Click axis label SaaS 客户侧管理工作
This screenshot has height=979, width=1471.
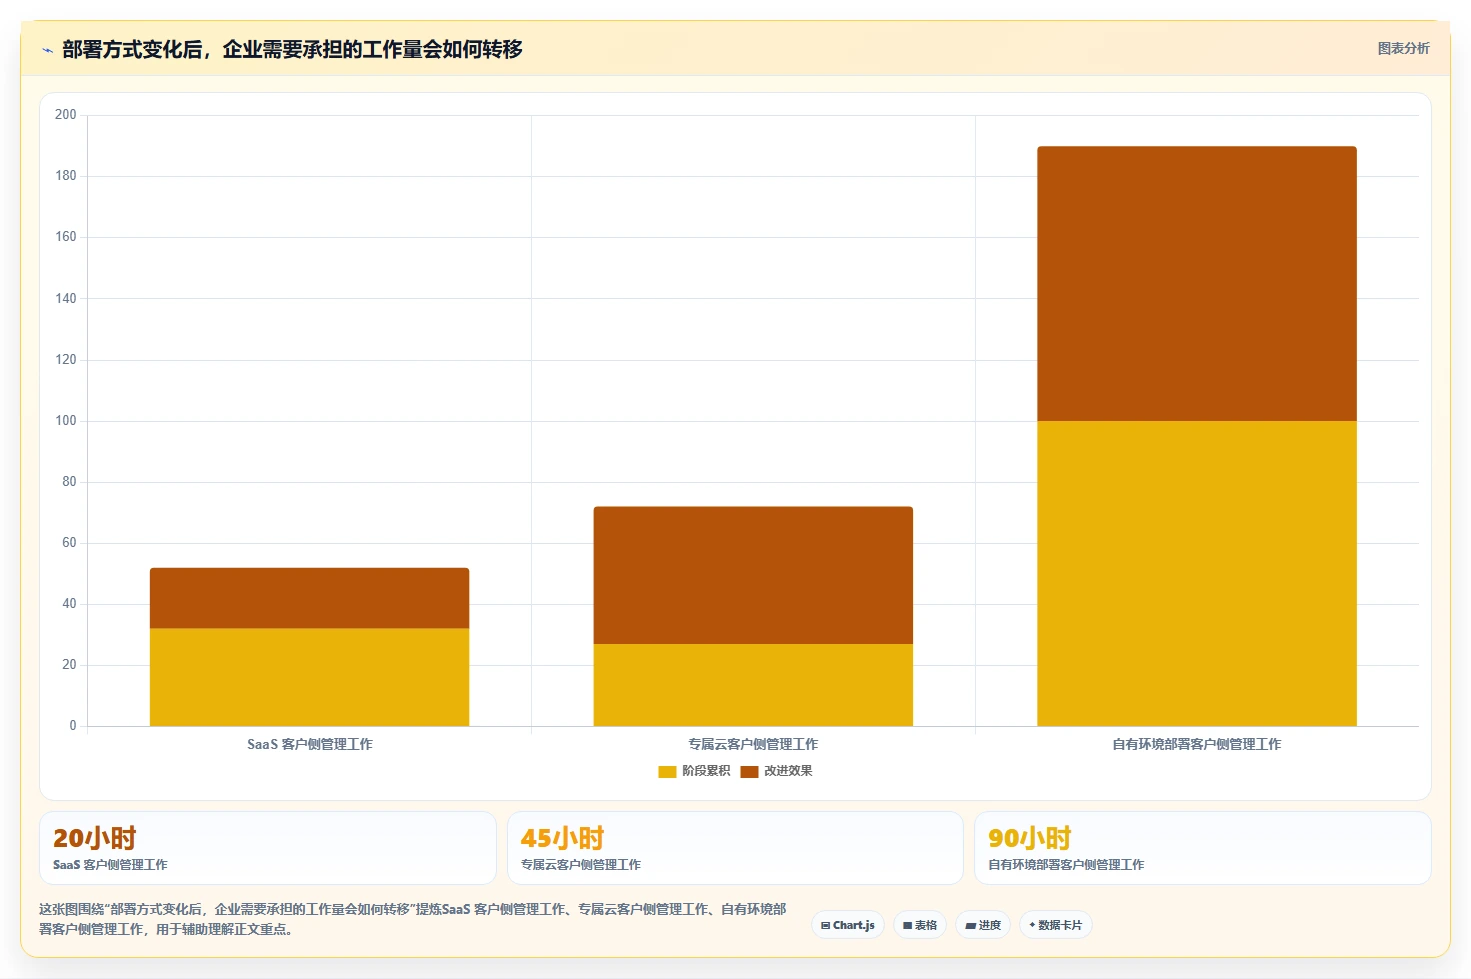(x=309, y=744)
